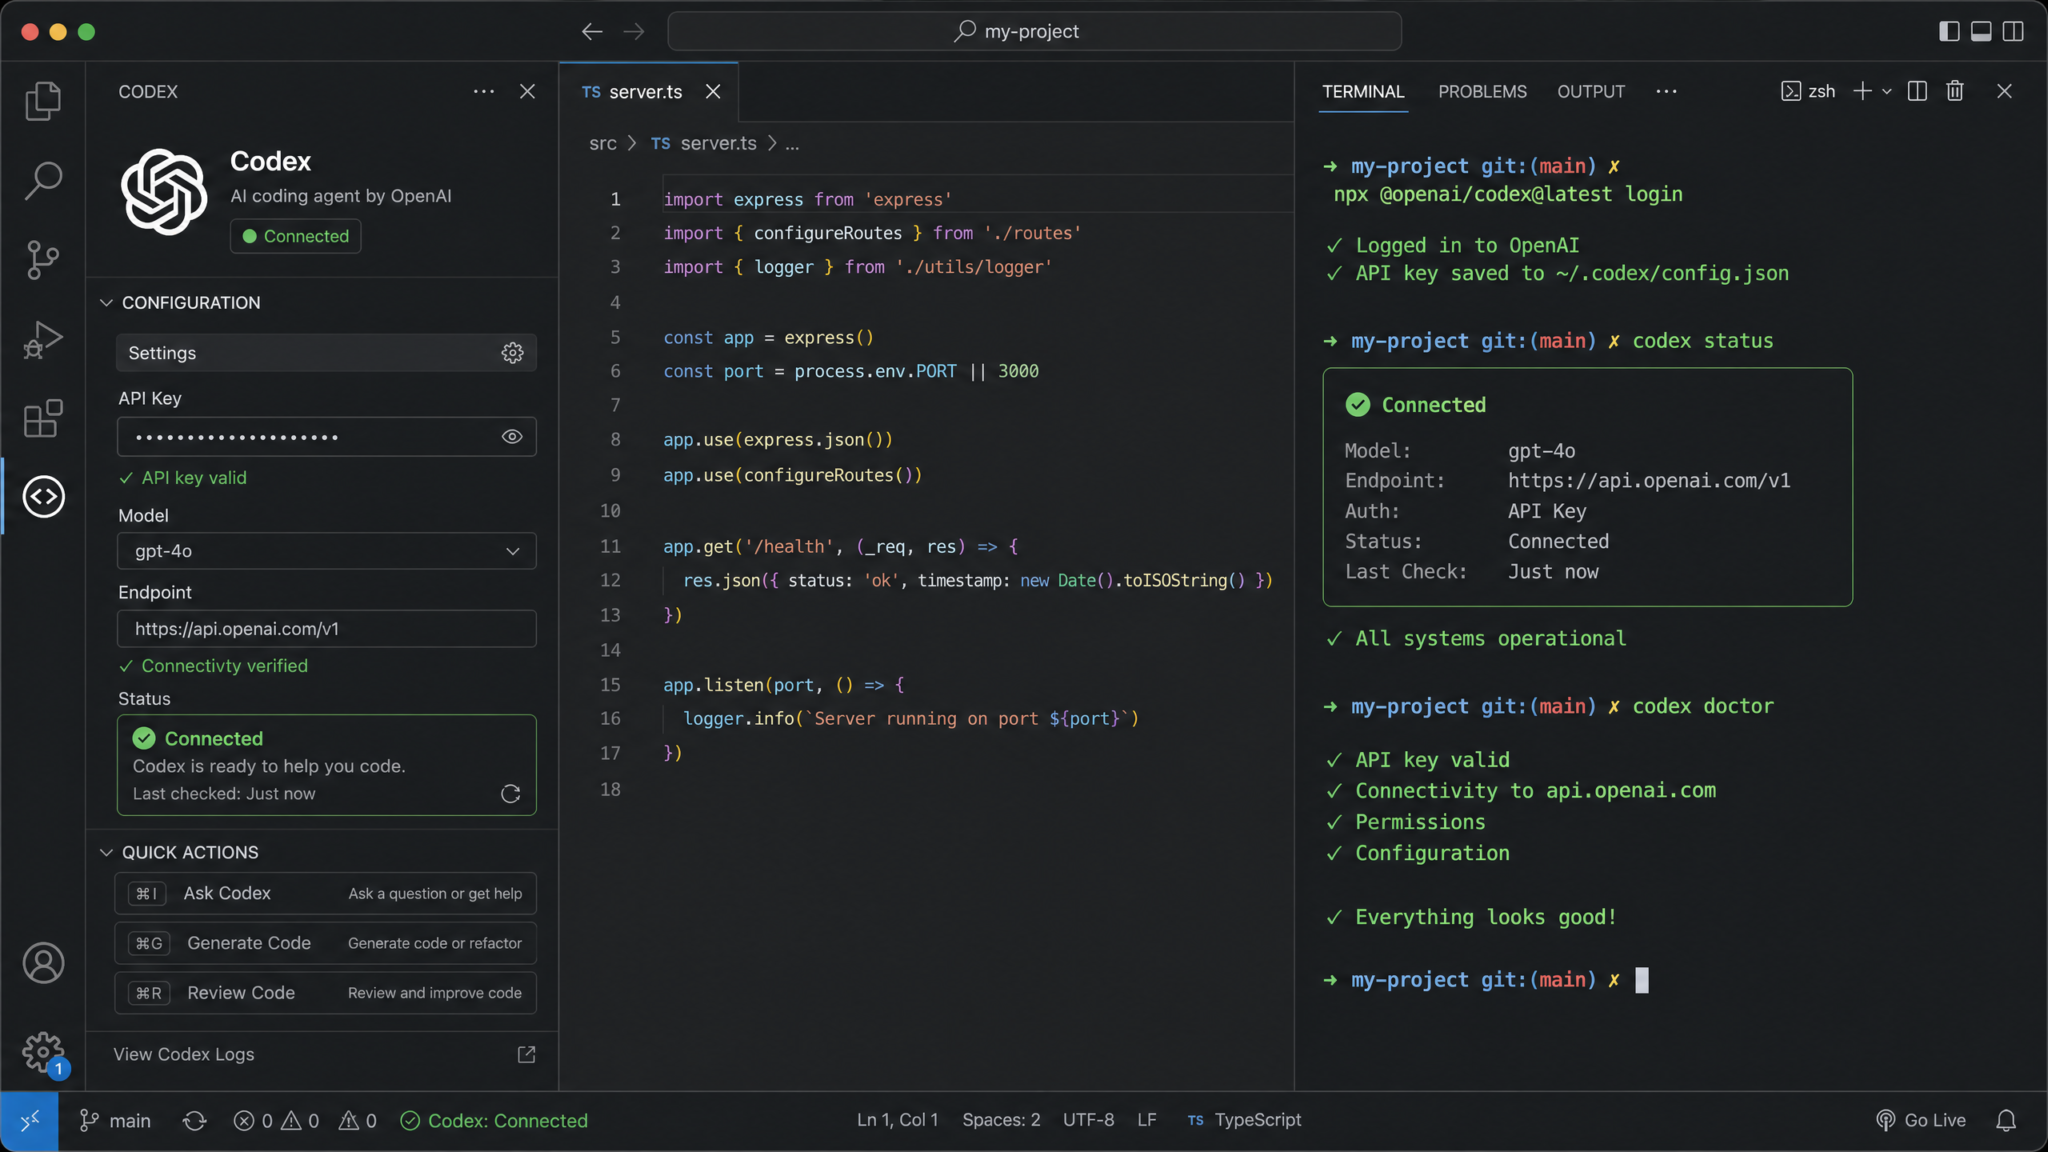Toggle secondary side bar layout icon

tap(2013, 31)
